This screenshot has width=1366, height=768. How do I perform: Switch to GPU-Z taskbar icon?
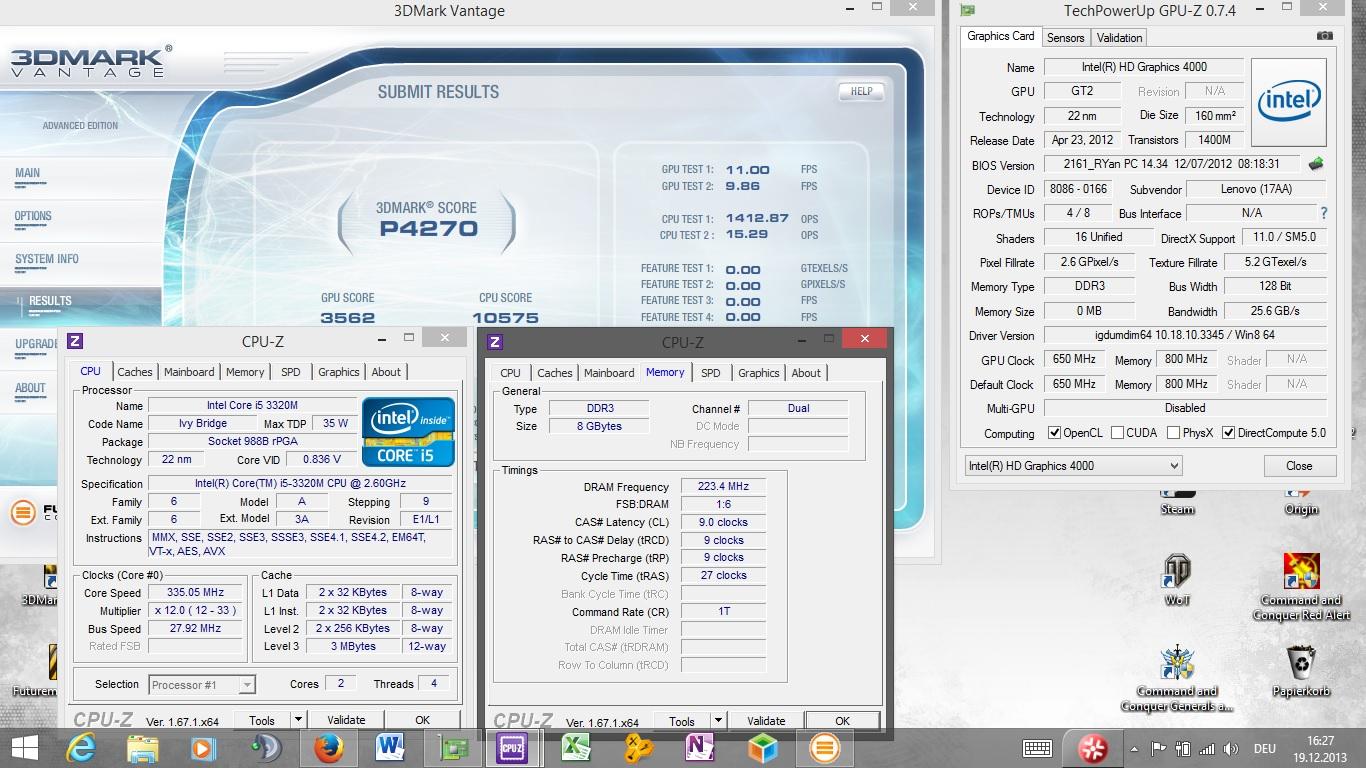(452, 748)
